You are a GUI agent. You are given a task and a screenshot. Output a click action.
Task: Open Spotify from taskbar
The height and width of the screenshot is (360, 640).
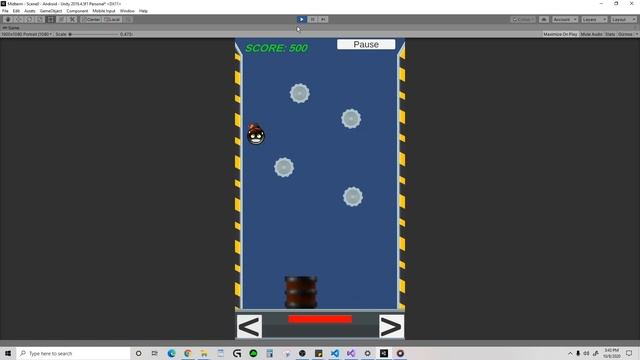pos(253,353)
